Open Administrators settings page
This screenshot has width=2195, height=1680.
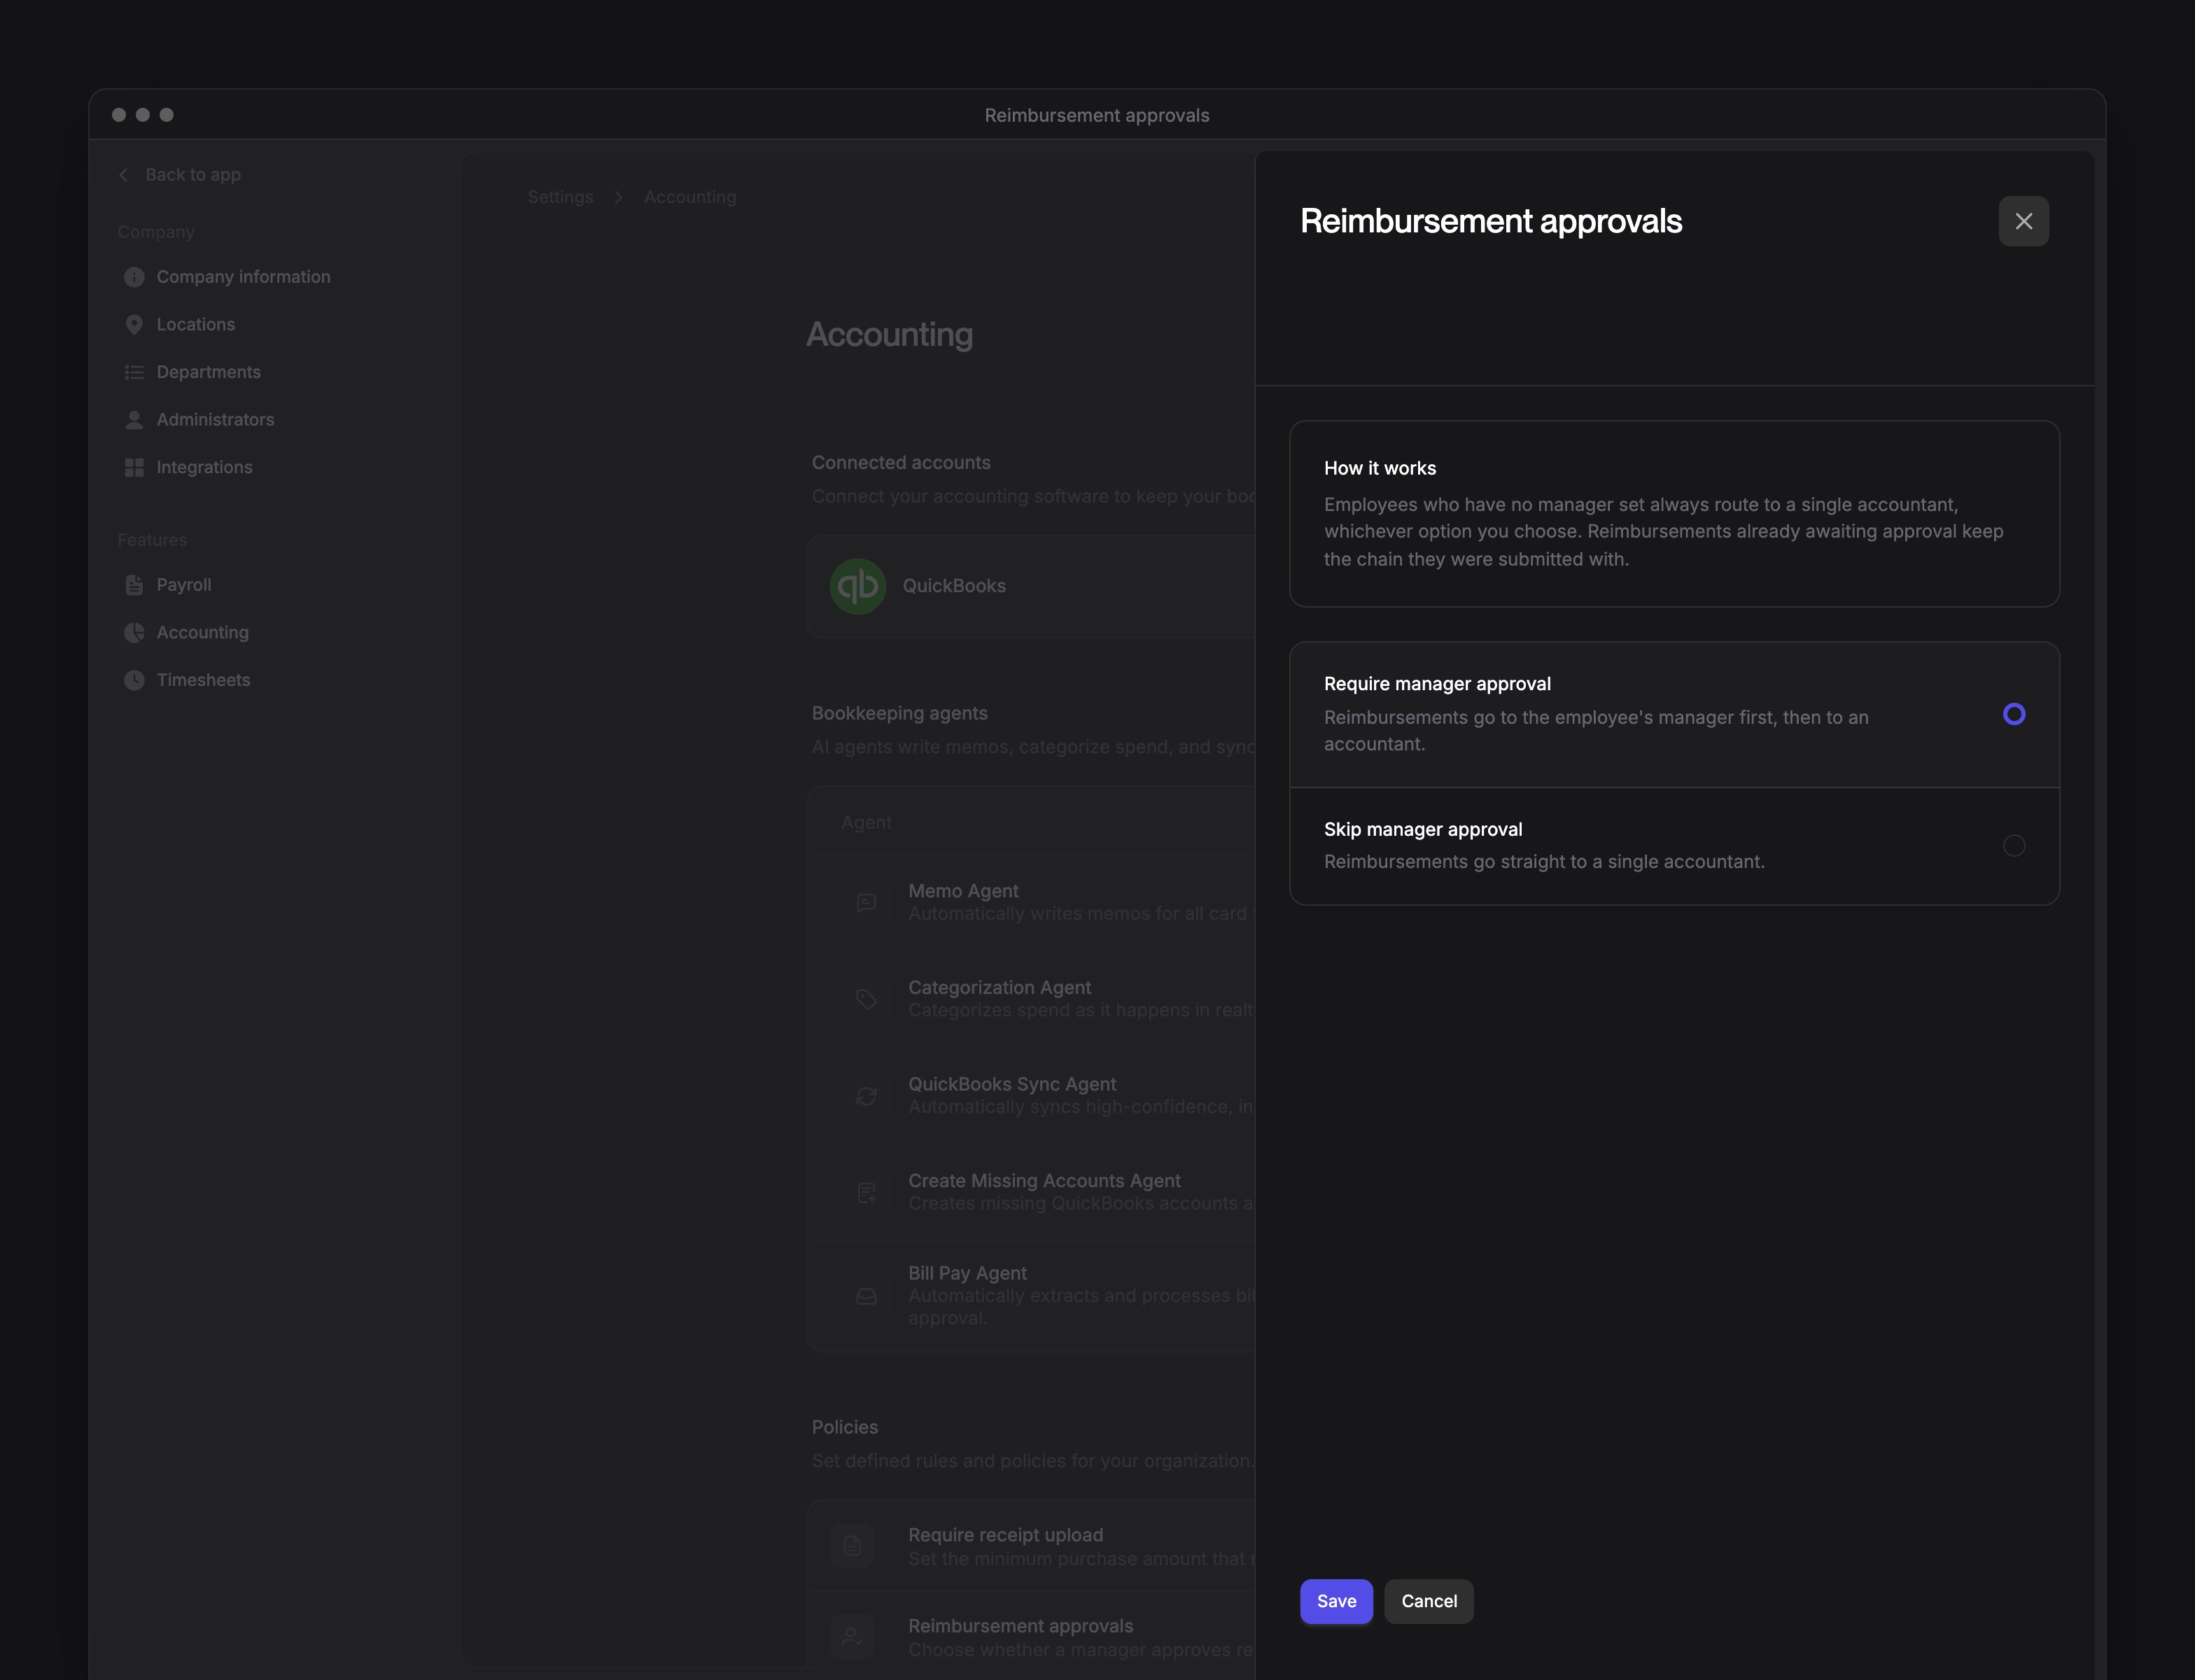(215, 420)
